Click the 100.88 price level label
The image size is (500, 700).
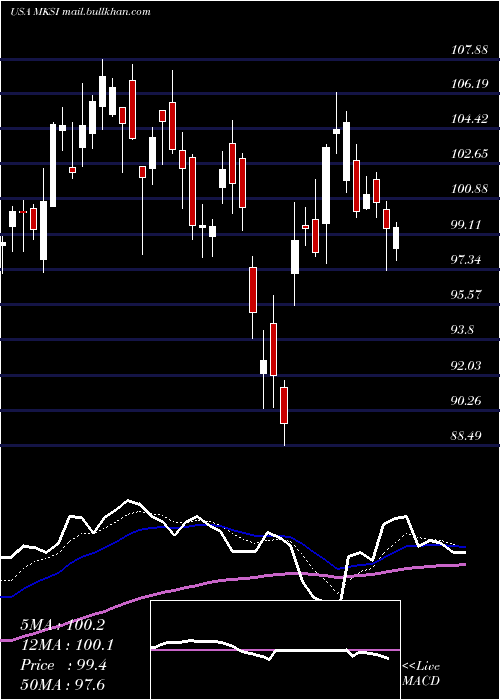click(470, 189)
